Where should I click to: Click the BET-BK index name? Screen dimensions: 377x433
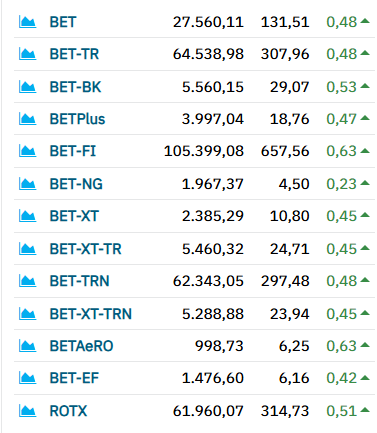75,87
